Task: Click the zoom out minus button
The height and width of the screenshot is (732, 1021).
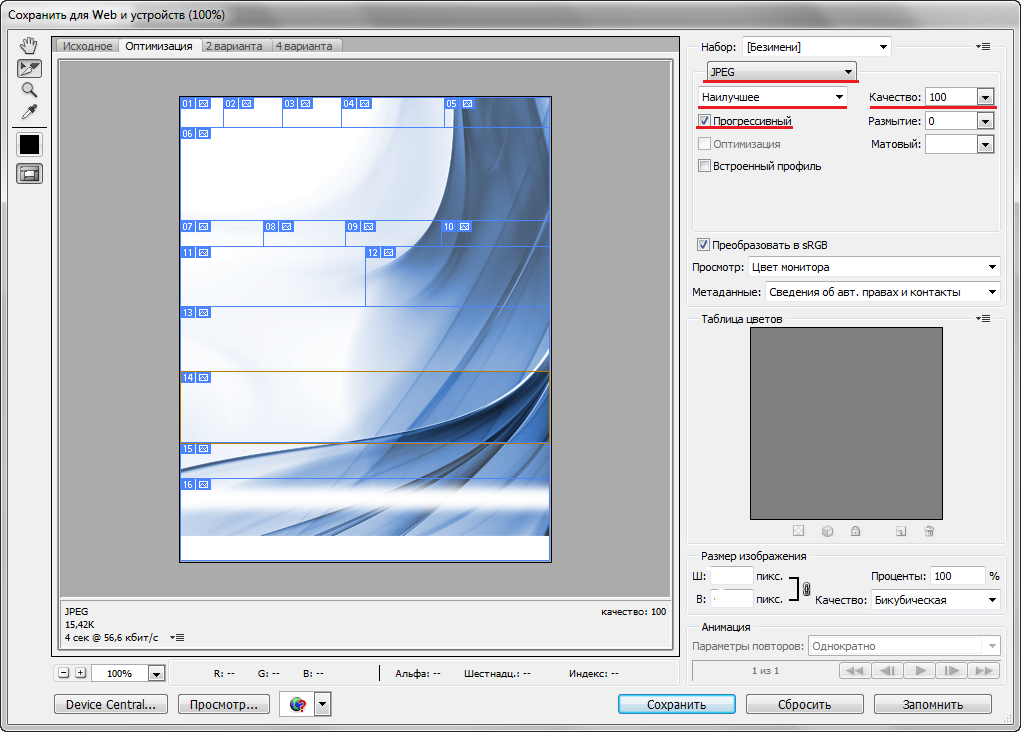Action: [63, 673]
